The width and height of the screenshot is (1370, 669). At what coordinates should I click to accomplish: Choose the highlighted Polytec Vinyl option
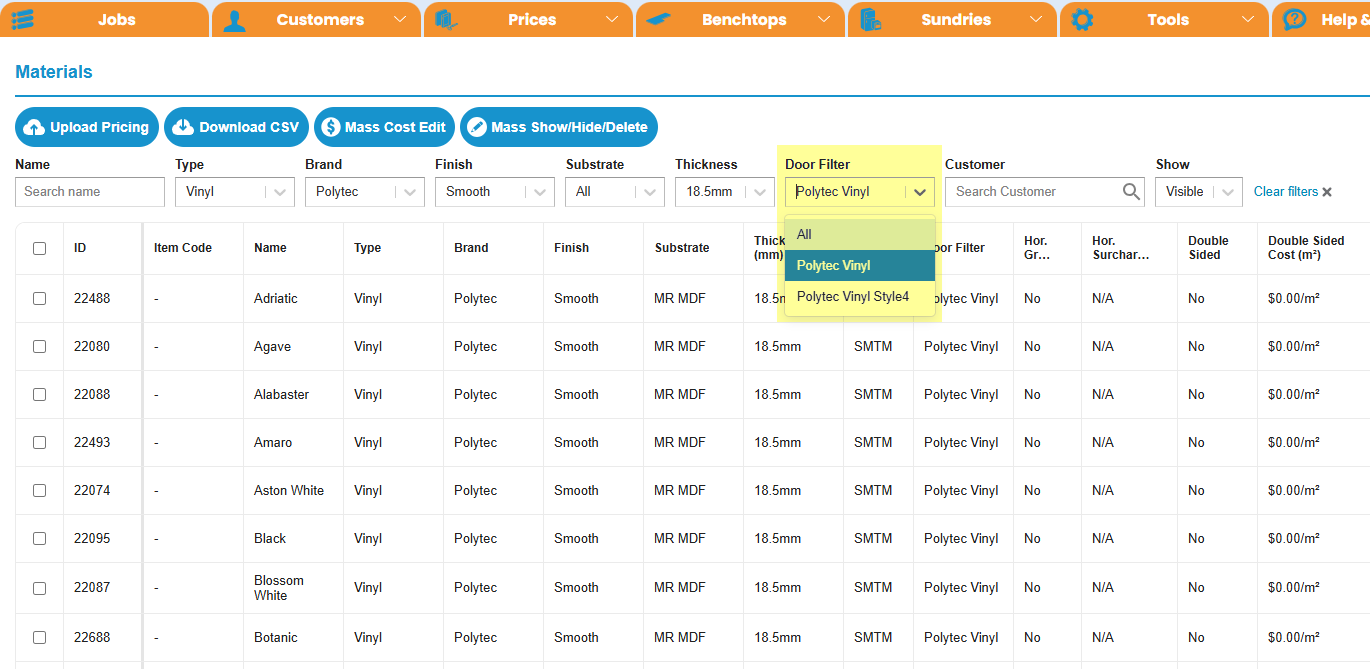(x=860, y=265)
